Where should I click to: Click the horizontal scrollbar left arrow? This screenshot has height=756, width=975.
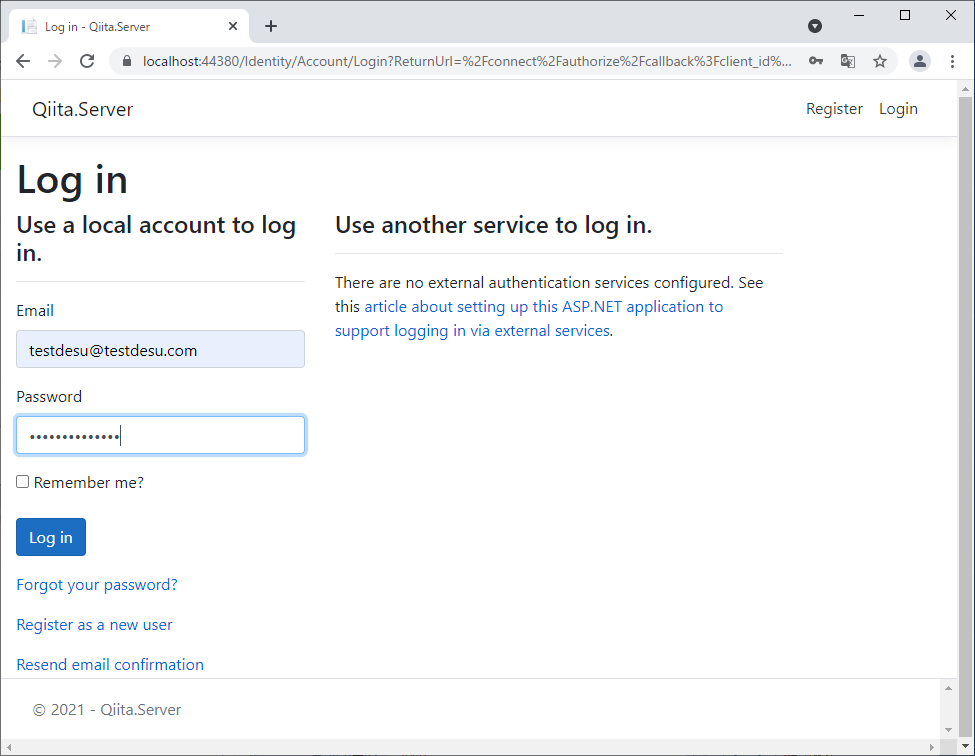pos(8,747)
